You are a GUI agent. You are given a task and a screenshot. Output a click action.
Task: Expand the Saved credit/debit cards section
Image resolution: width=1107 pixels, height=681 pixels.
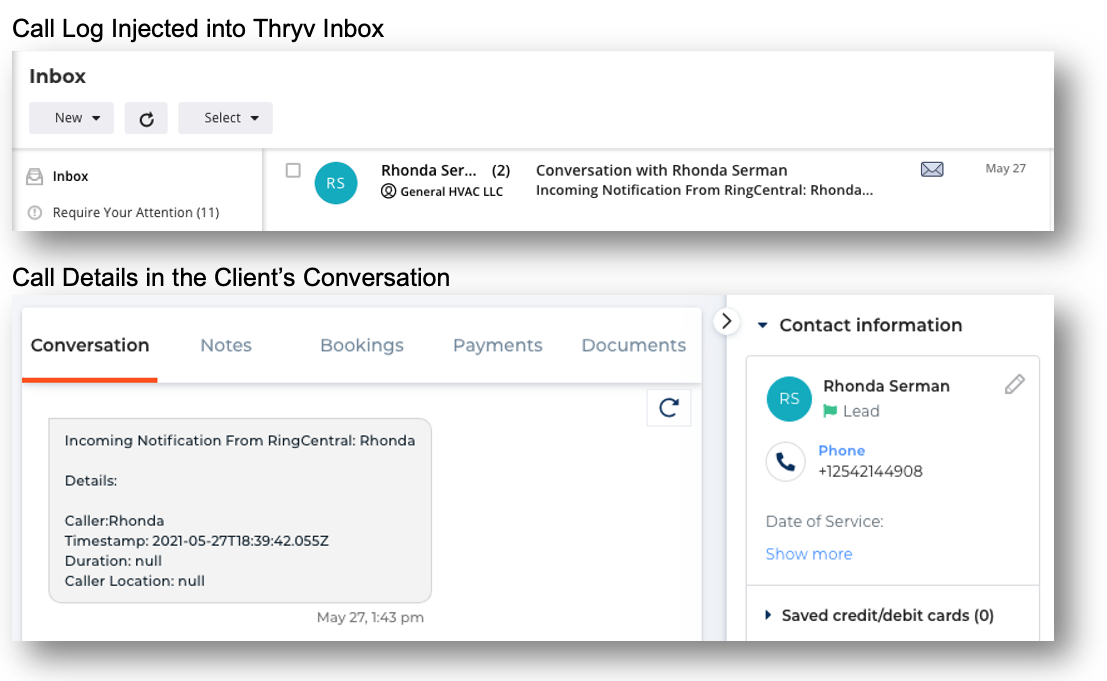[769, 615]
